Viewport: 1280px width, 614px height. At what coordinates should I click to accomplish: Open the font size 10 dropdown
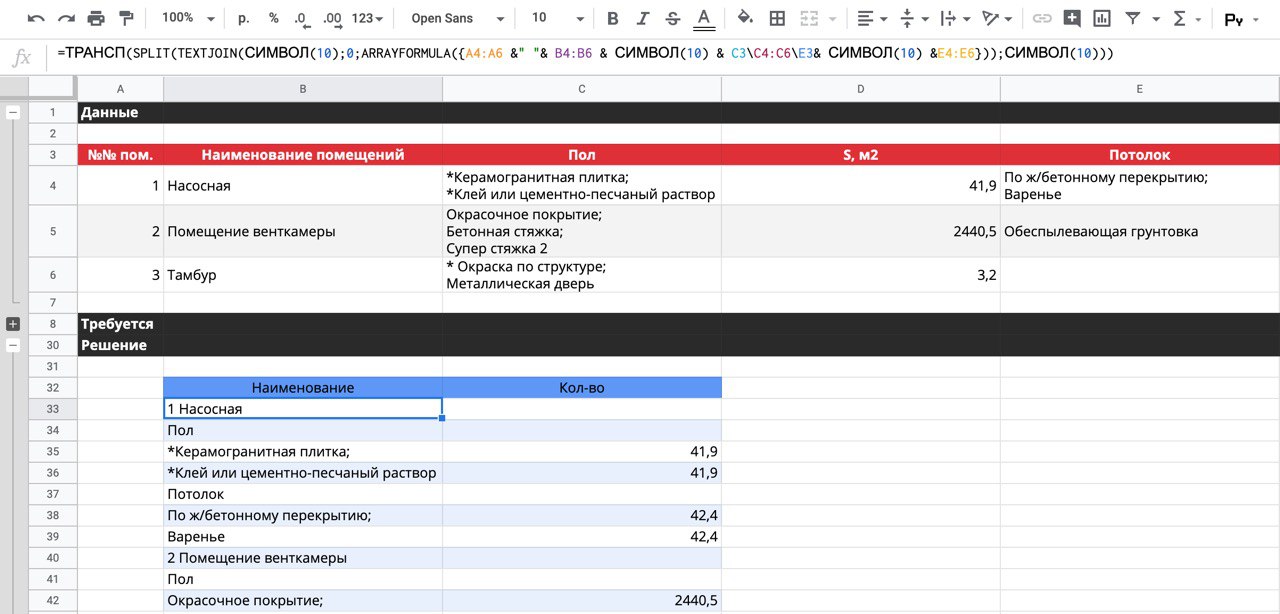click(x=557, y=18)
